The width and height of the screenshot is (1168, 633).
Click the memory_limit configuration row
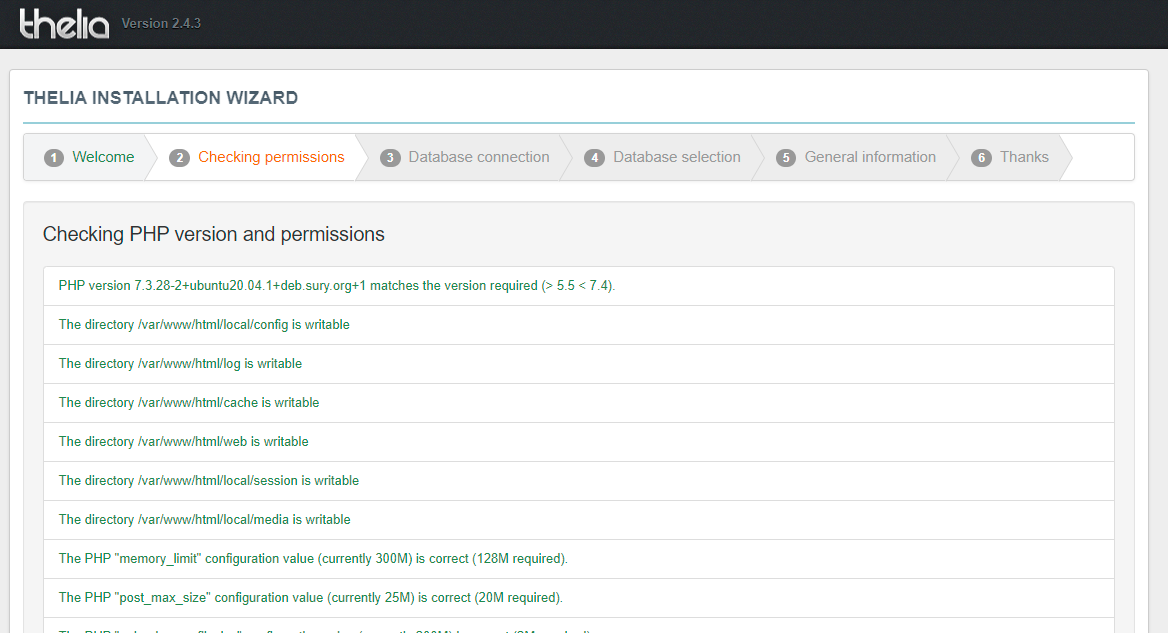pyautogui.click(x=578, y=559)
